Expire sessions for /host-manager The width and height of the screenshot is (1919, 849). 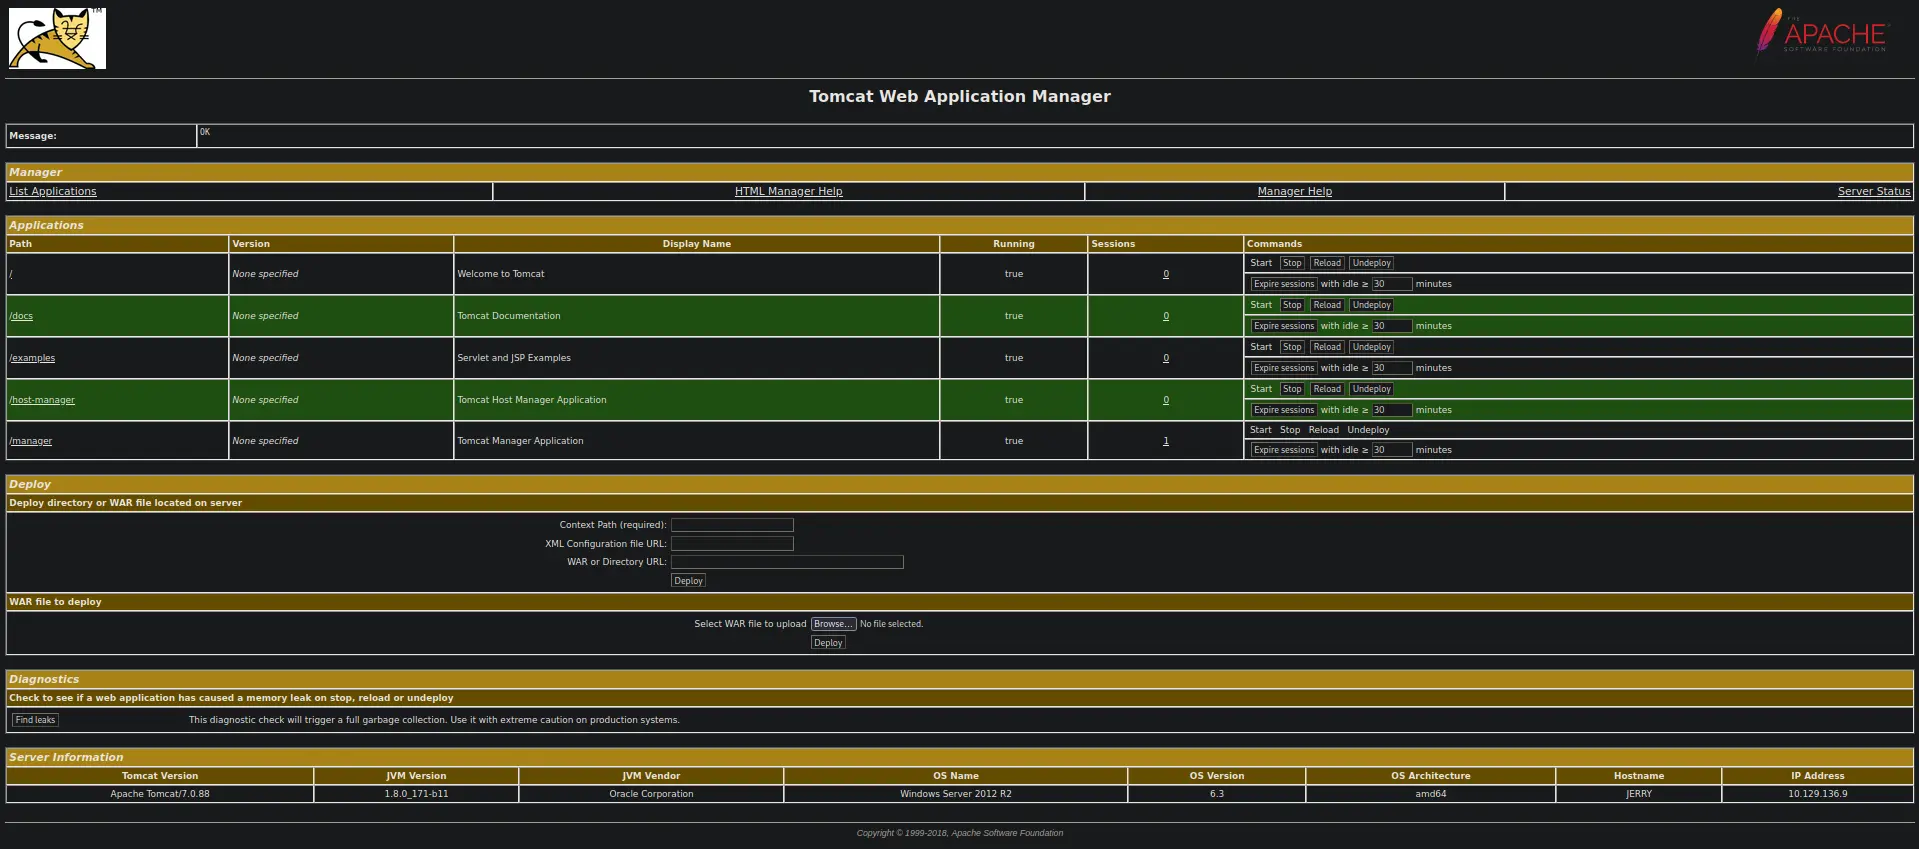click(1284, 410)
